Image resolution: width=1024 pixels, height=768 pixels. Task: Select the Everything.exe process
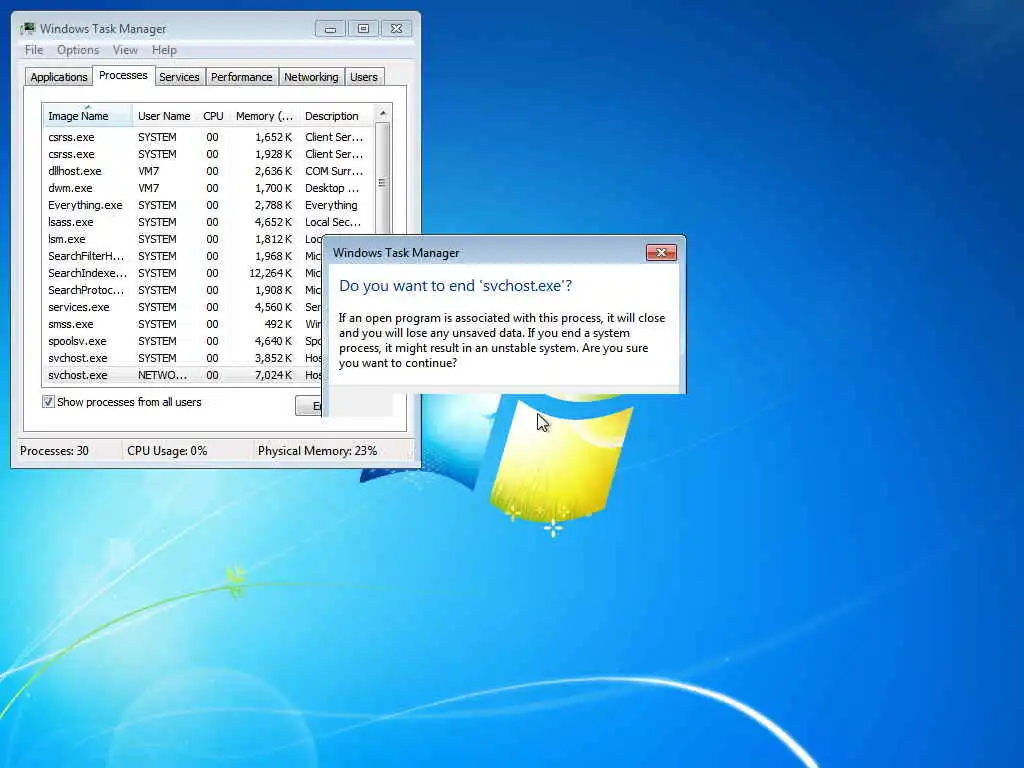tap(208, 205)
